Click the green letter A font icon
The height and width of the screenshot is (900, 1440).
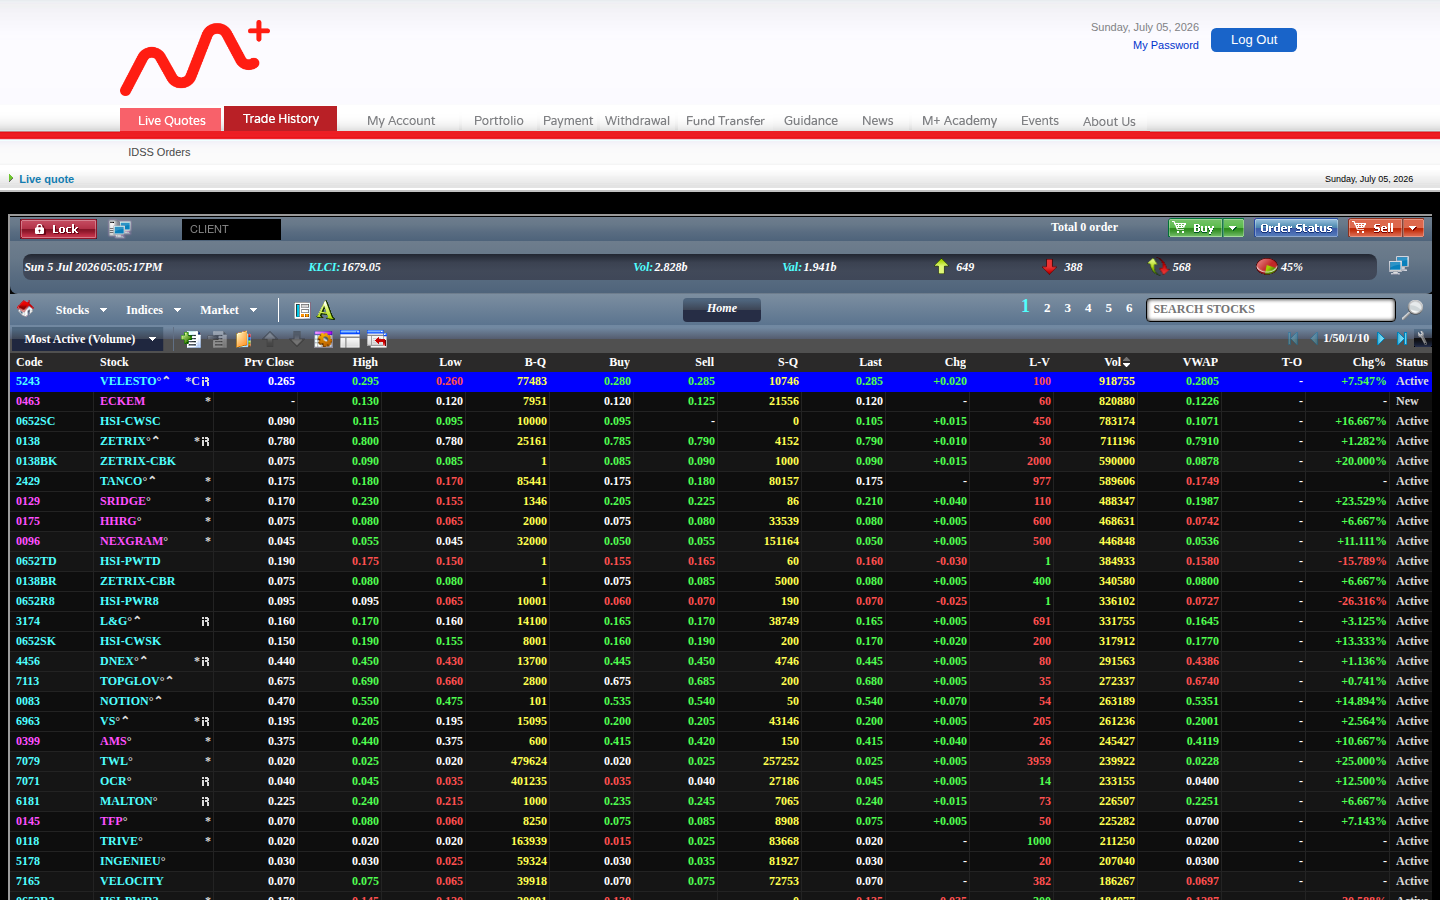325,310
